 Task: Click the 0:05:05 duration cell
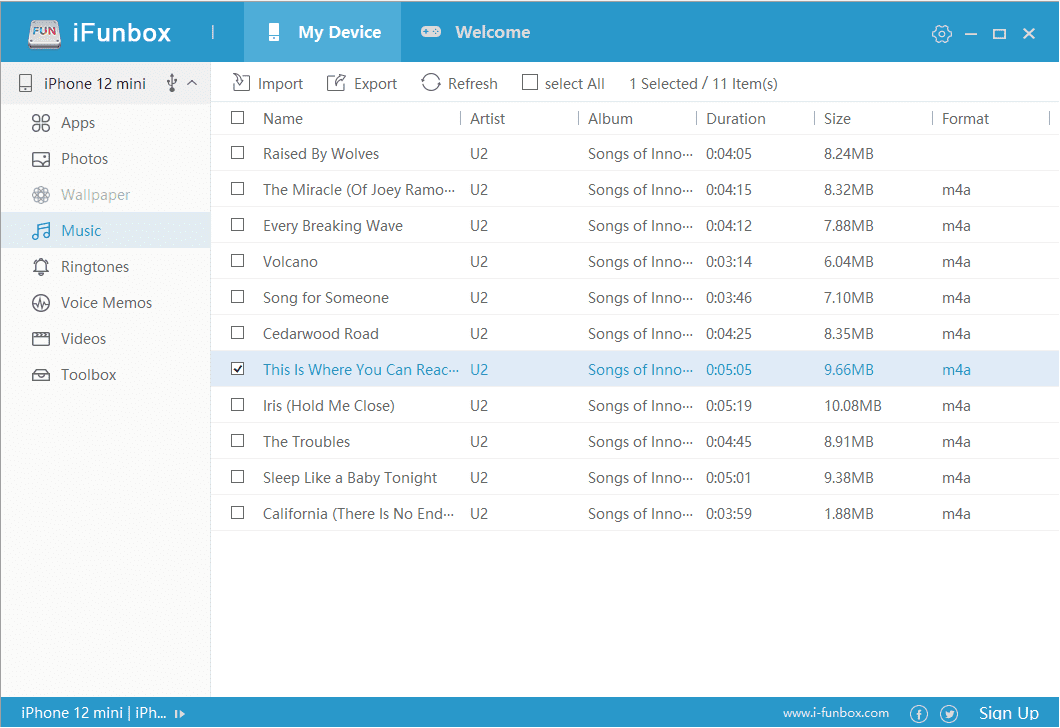pos(729,370)
